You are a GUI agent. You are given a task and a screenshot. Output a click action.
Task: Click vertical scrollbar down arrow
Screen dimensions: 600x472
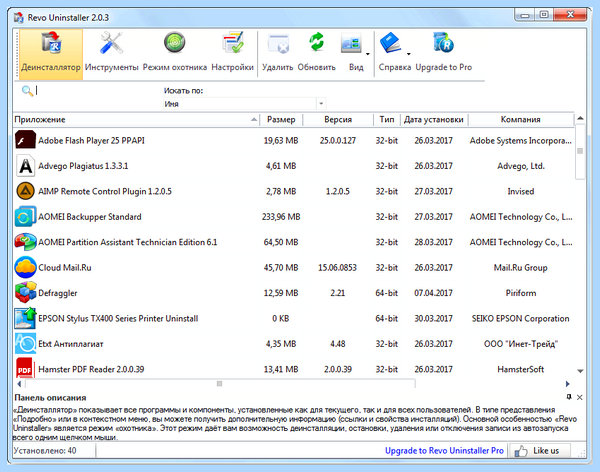coord(580,371)
